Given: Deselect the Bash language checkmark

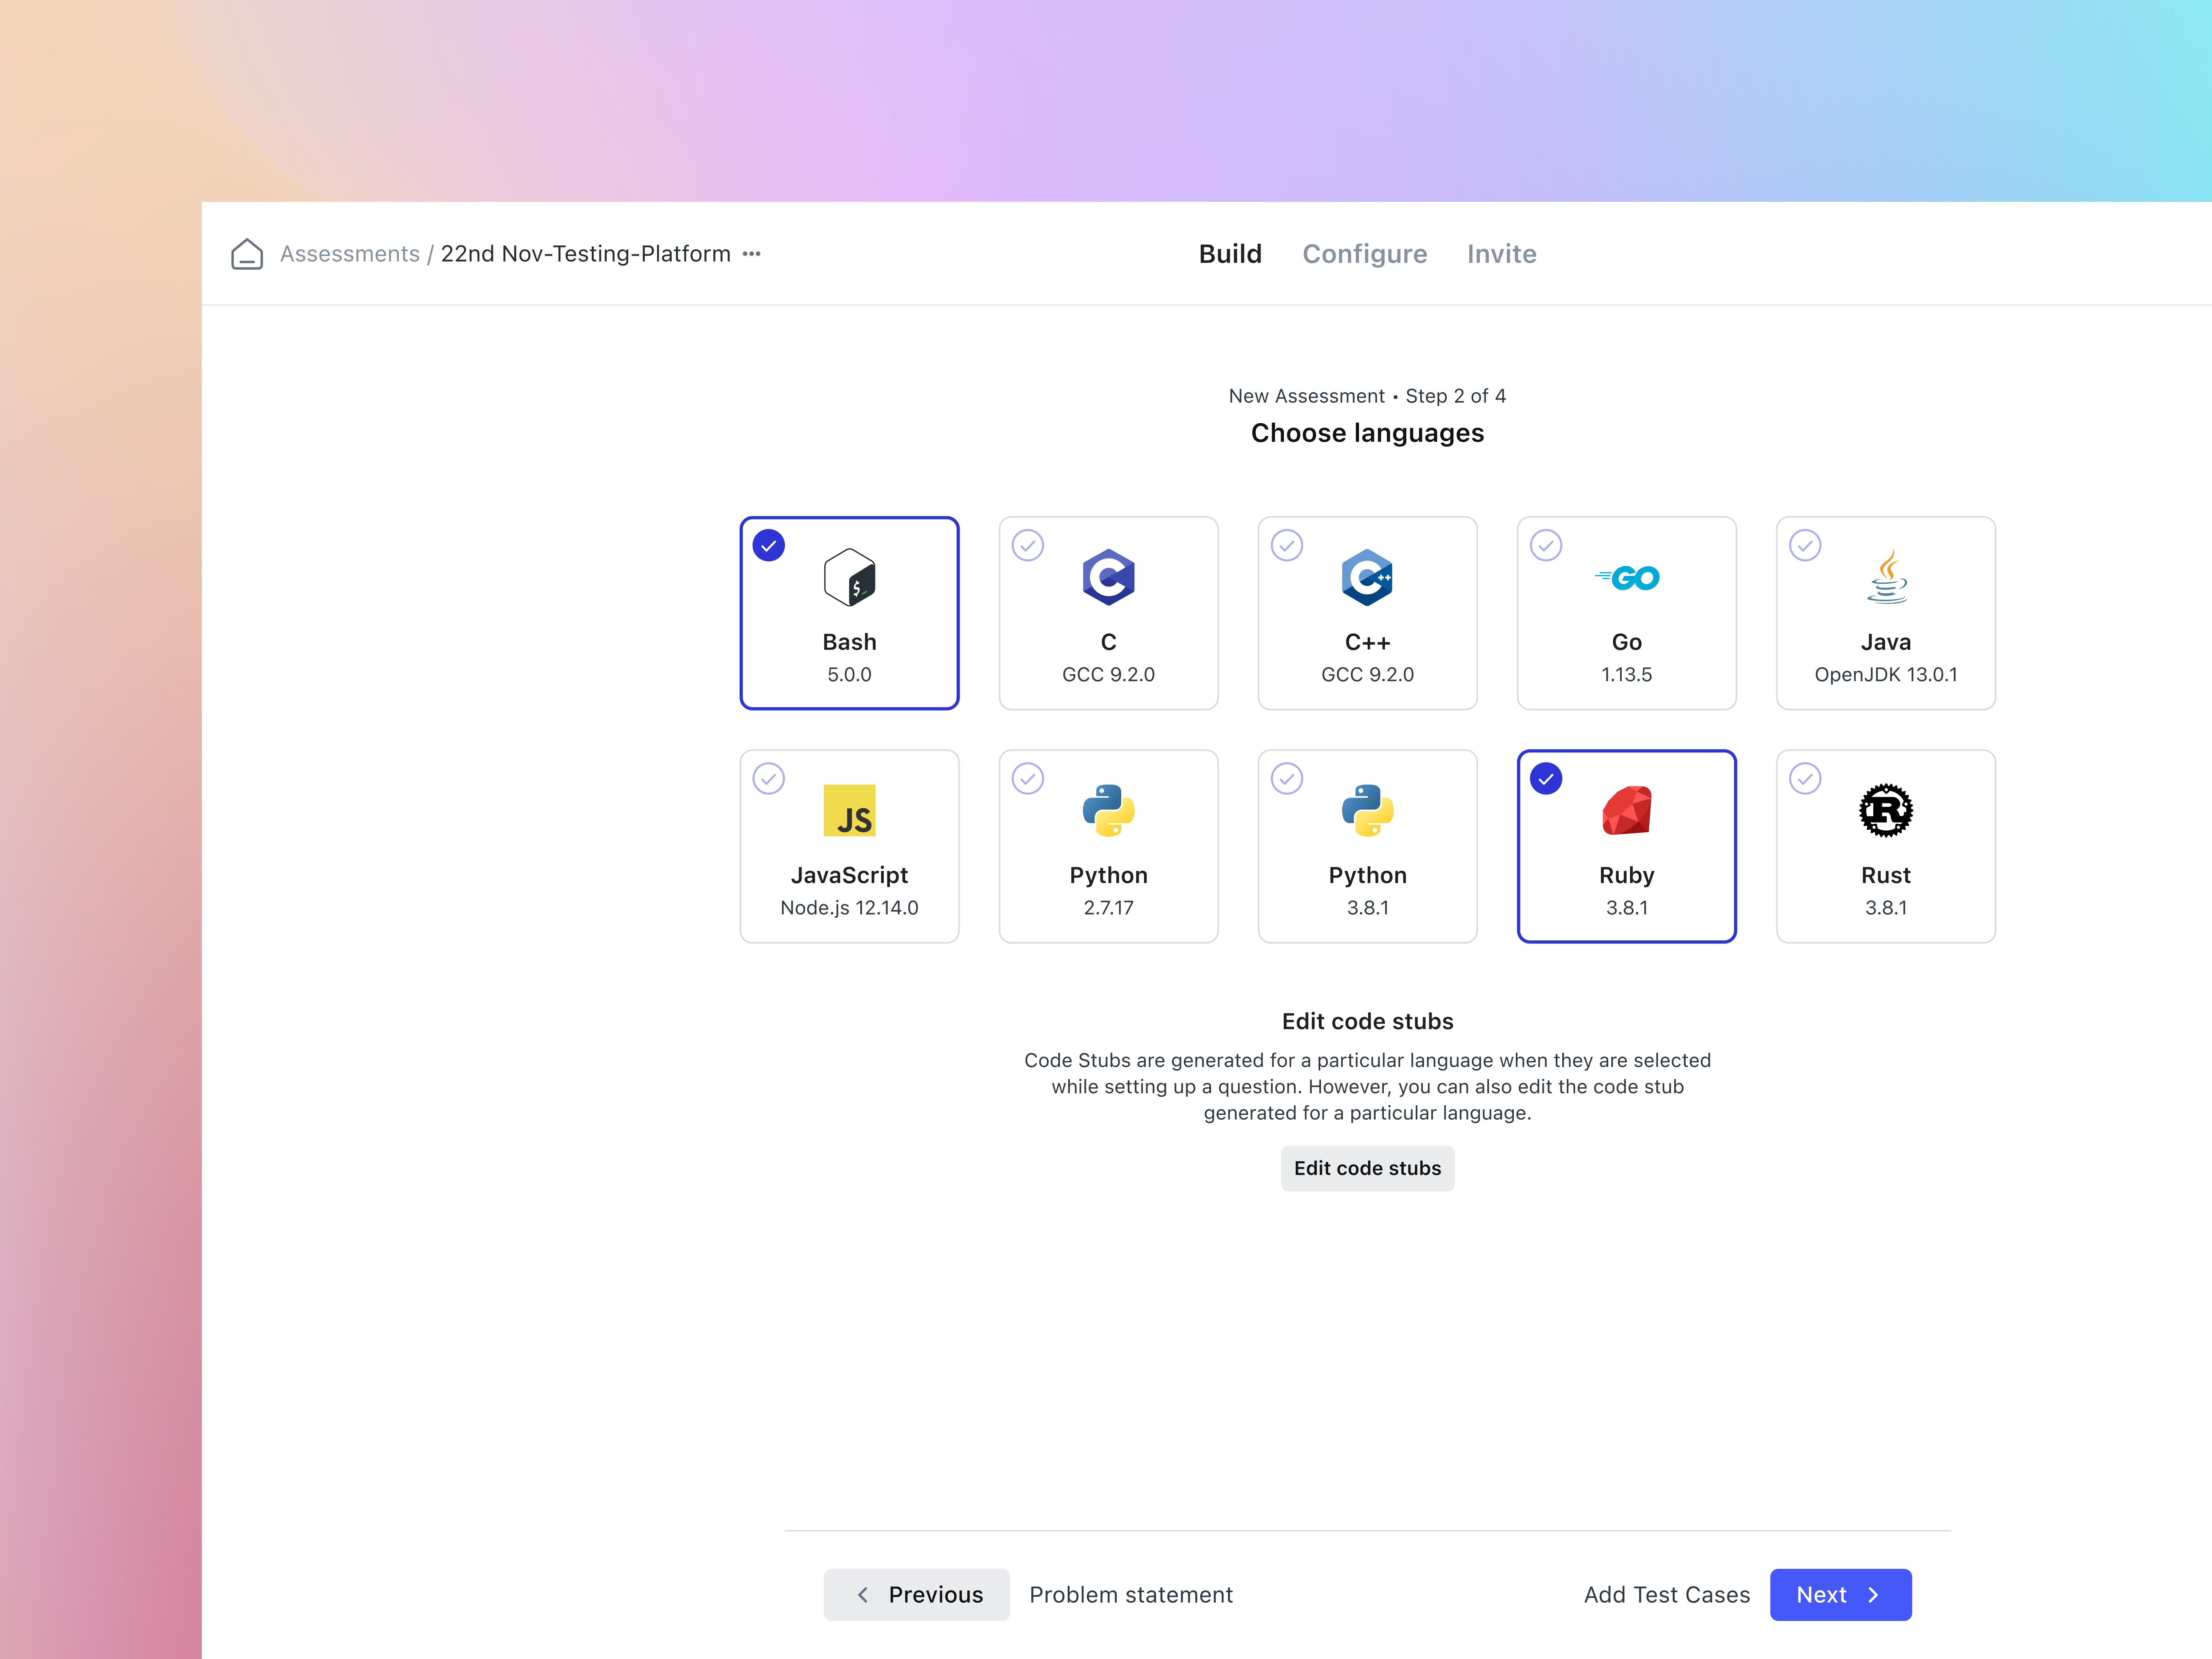Looking at the screenshot, I should click(768, 545).
